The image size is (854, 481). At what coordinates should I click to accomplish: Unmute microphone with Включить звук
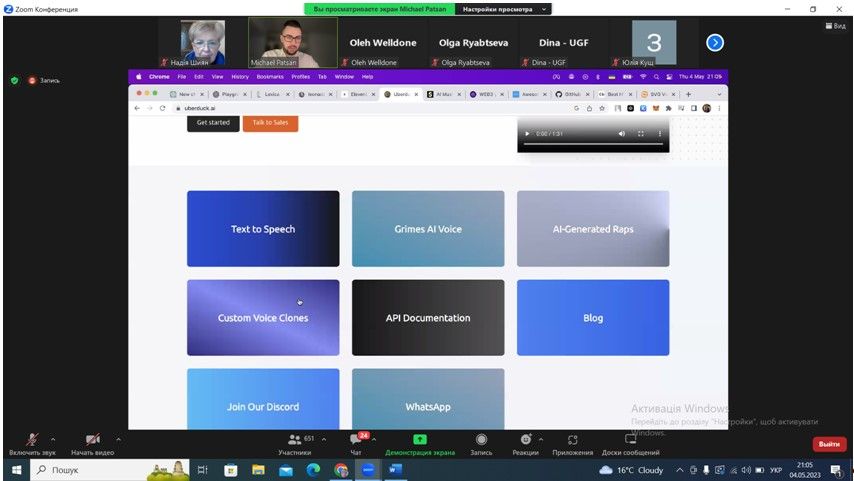[32, 440]
